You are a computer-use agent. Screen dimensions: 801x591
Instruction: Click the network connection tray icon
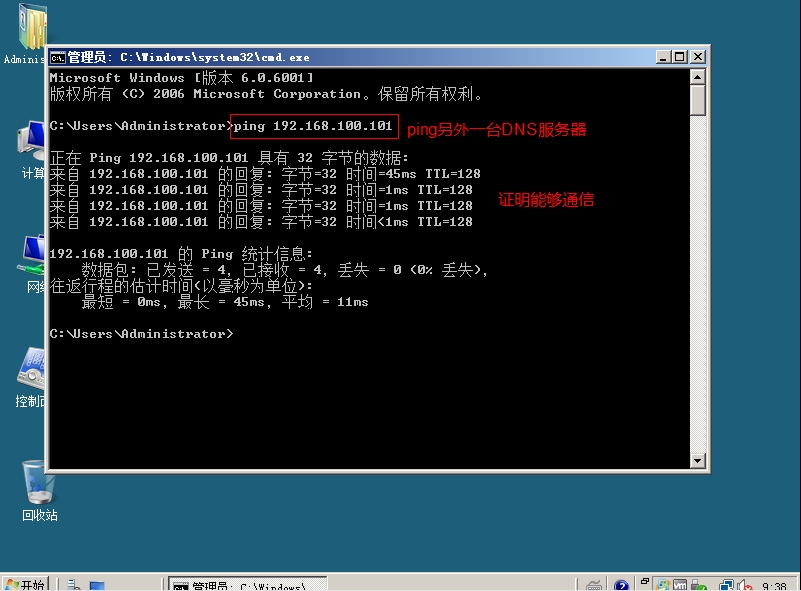726,585
